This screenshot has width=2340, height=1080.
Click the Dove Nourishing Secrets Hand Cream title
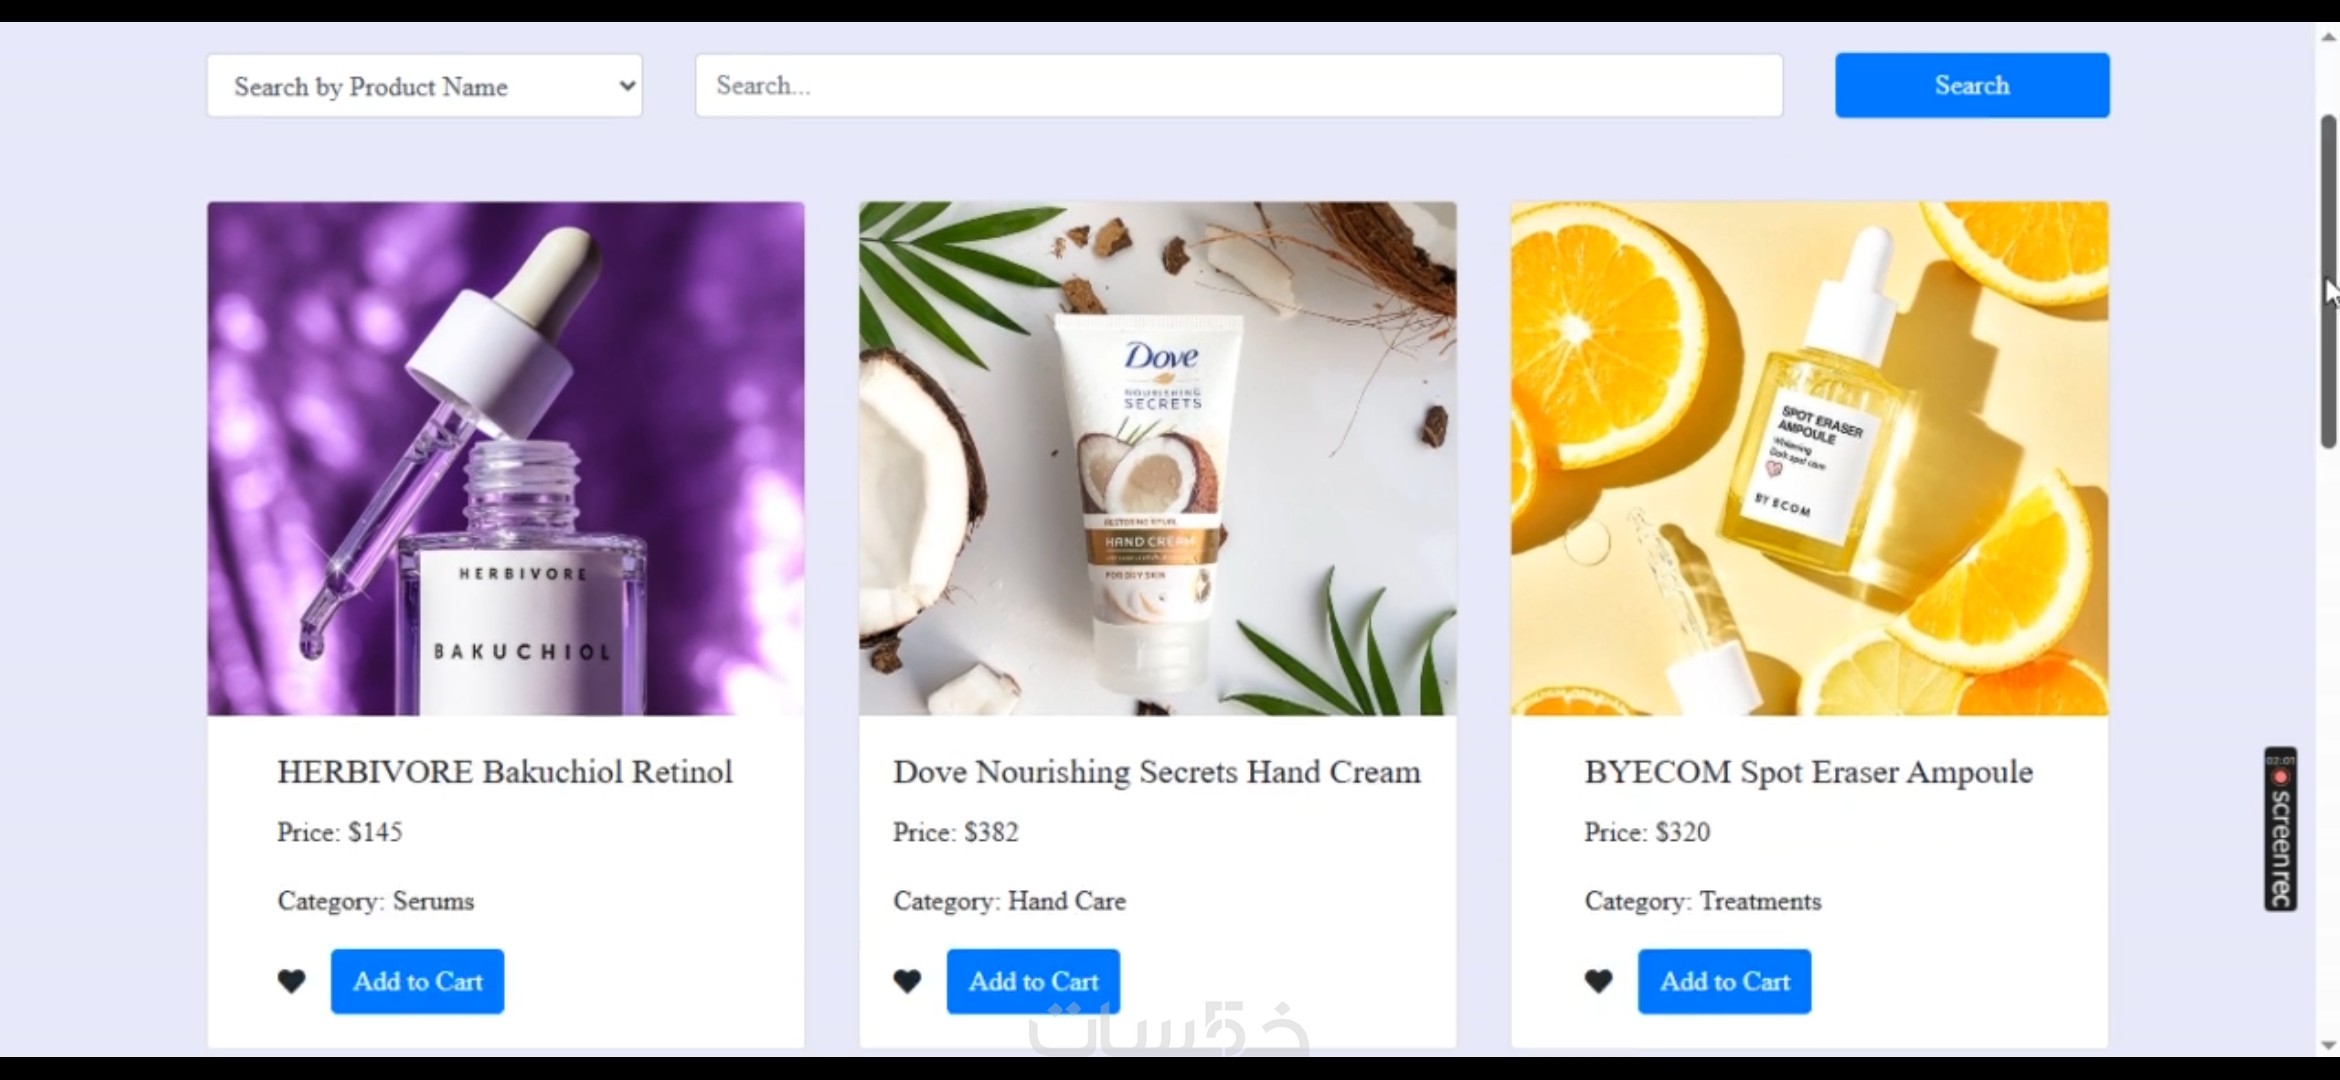[x=1157, y=772]
